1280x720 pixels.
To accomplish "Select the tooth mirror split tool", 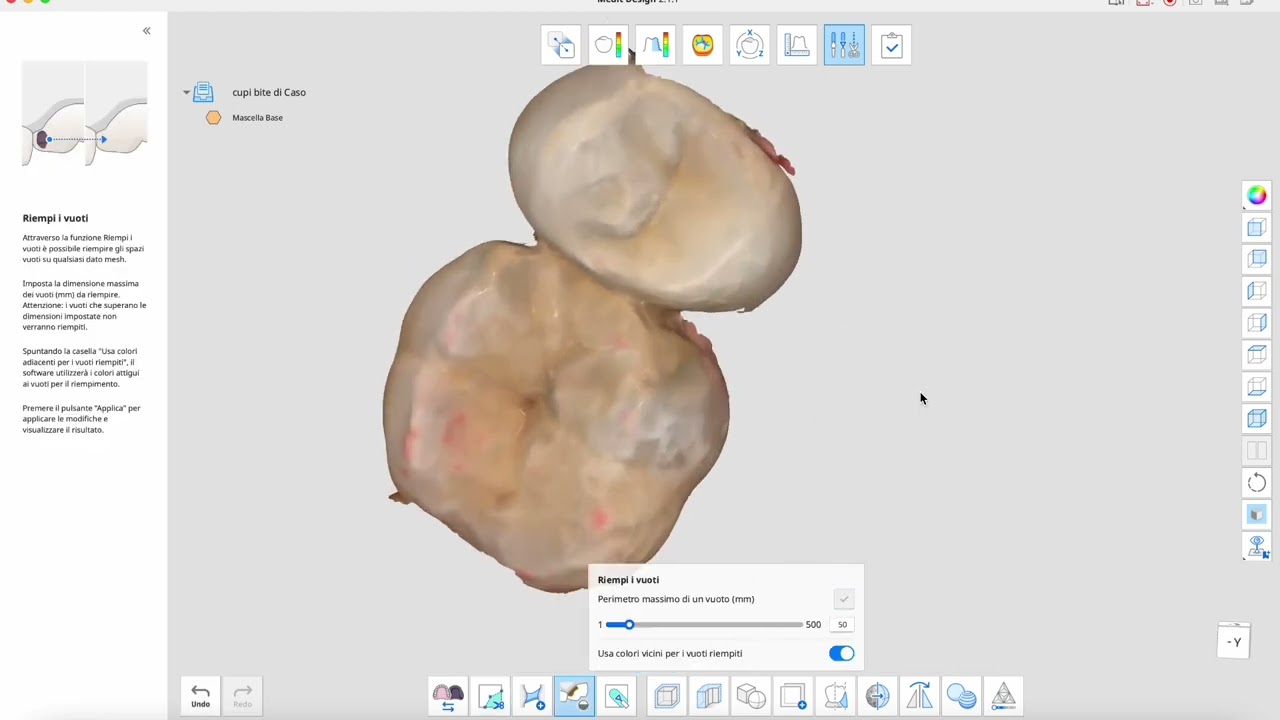I will [x=835, y=696].
